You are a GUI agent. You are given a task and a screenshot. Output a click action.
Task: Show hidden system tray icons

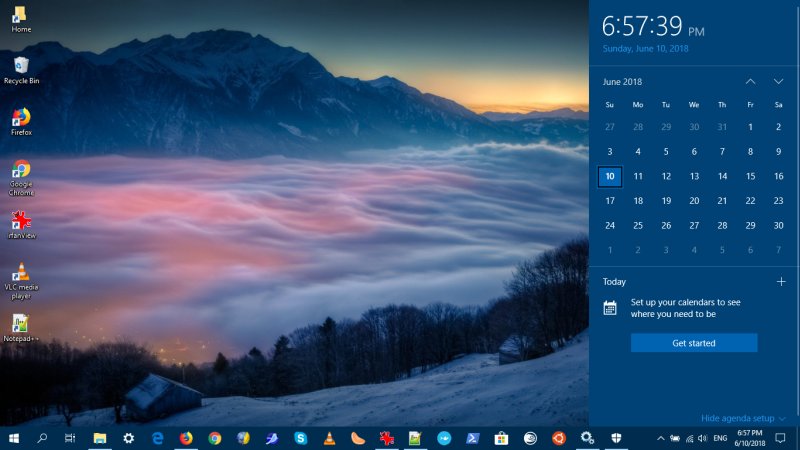coord(661,438)
